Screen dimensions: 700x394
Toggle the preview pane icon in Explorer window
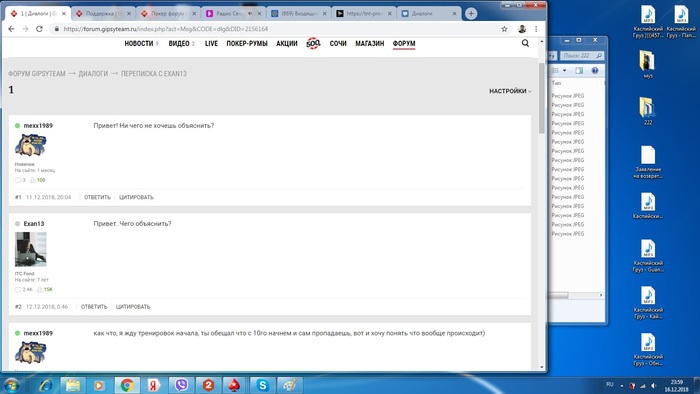[579, 71]
